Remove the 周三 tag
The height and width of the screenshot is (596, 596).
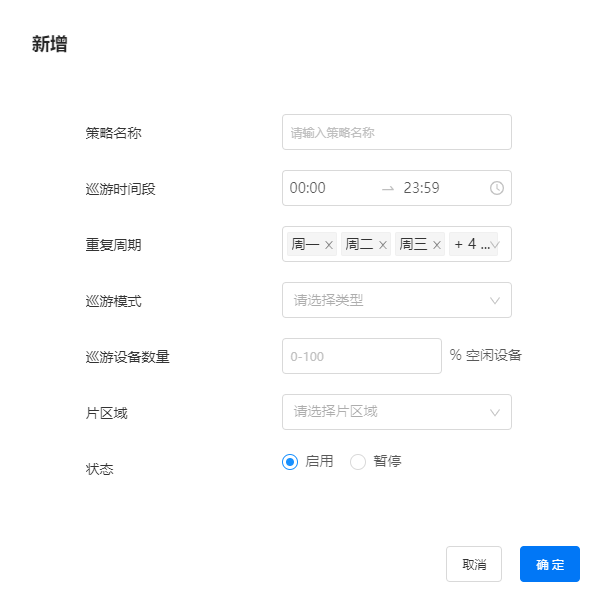tap(437, 245)
